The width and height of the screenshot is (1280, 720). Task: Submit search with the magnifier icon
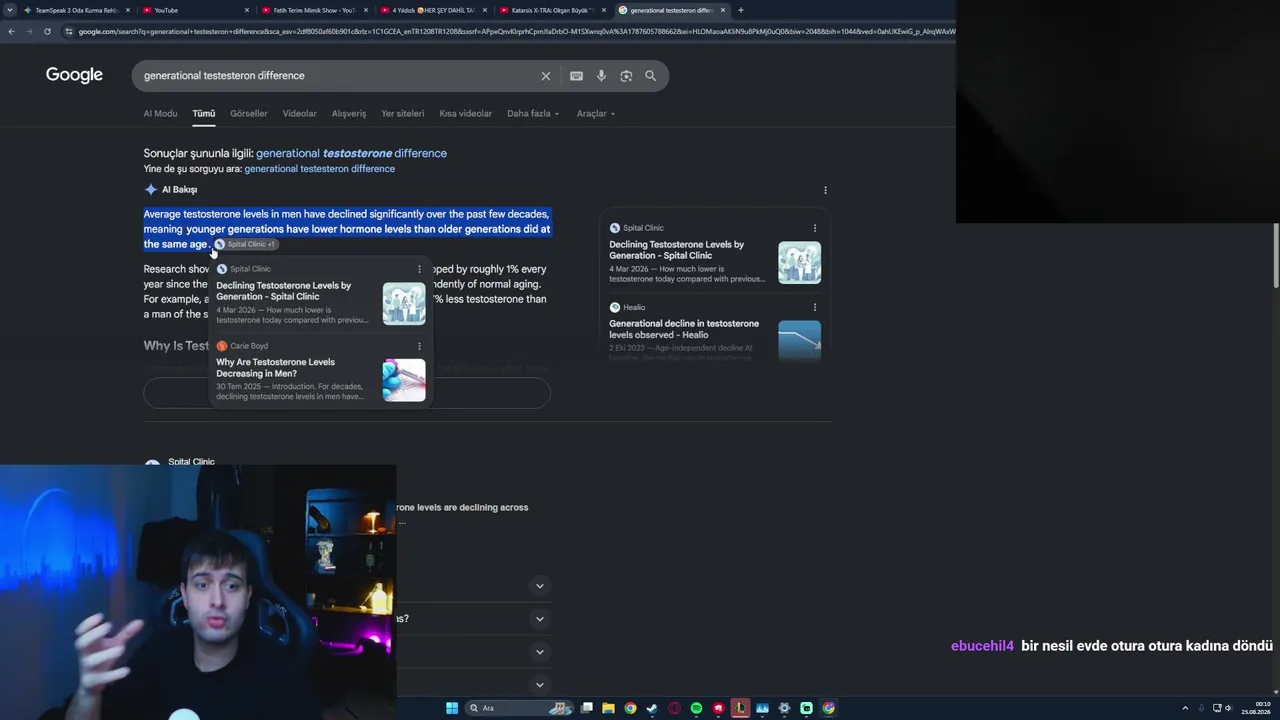pos(650,76)
